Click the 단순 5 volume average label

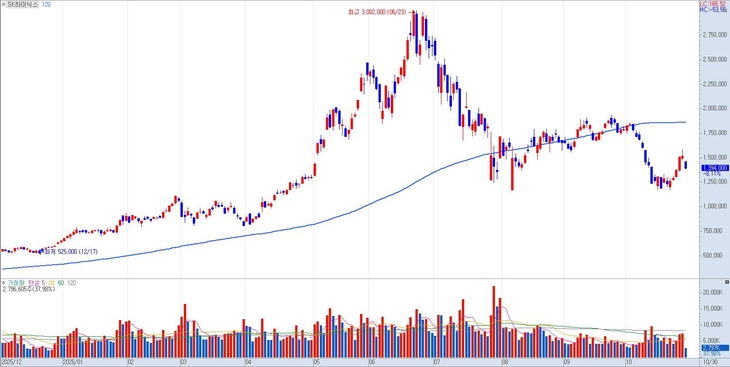pos(36,283)
